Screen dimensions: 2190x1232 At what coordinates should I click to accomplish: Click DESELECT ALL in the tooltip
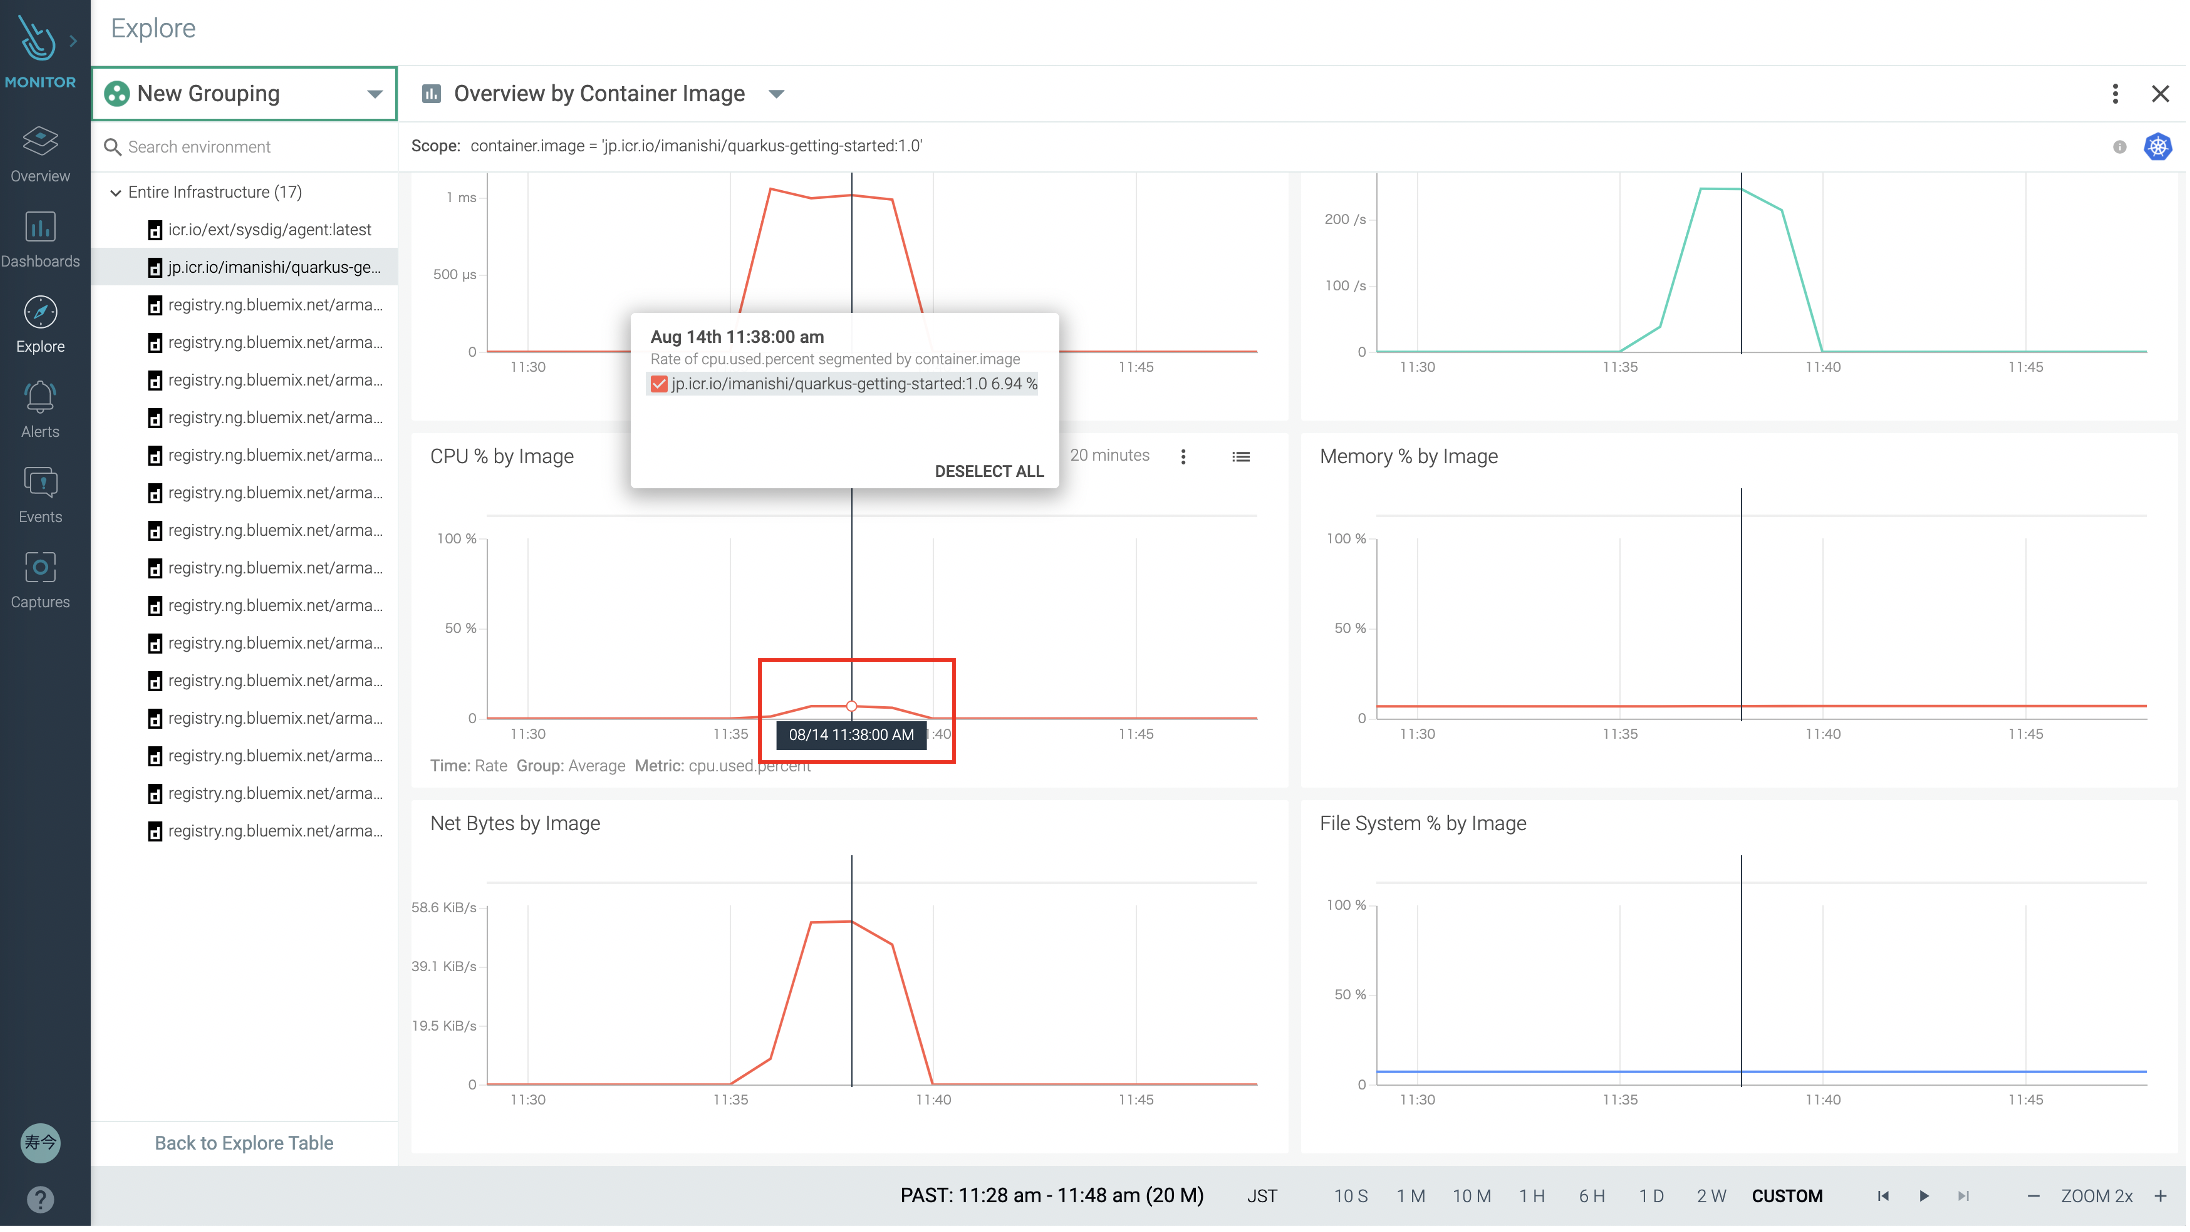pos(988,471)
